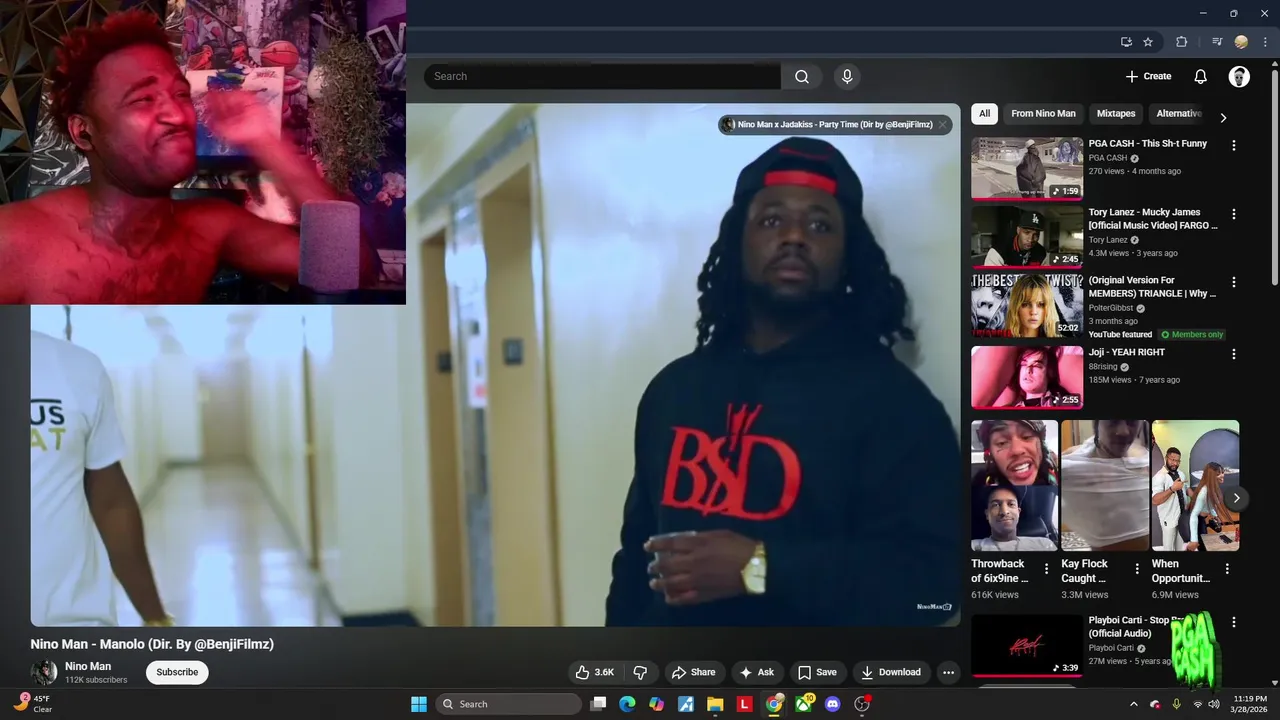Focus the YouTube search field
Viewport: 1280px width, 720px height.
(x=602, y=76)
